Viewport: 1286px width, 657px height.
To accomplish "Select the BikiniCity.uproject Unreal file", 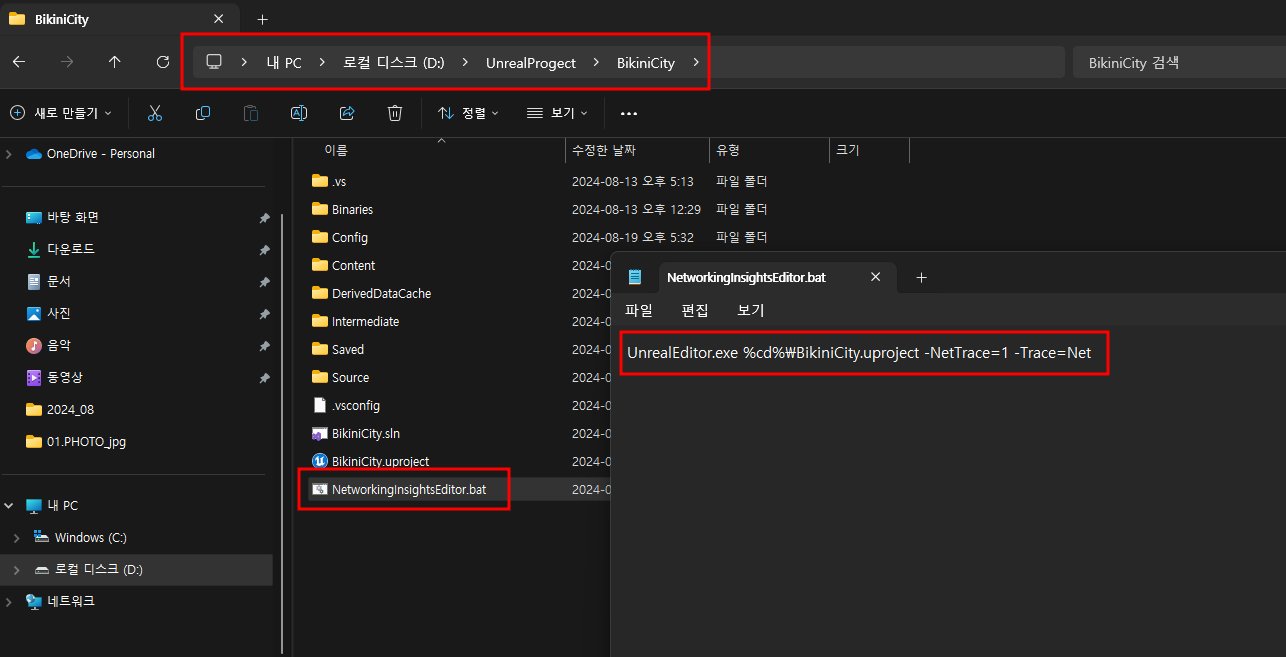I will tap(380, 461).
